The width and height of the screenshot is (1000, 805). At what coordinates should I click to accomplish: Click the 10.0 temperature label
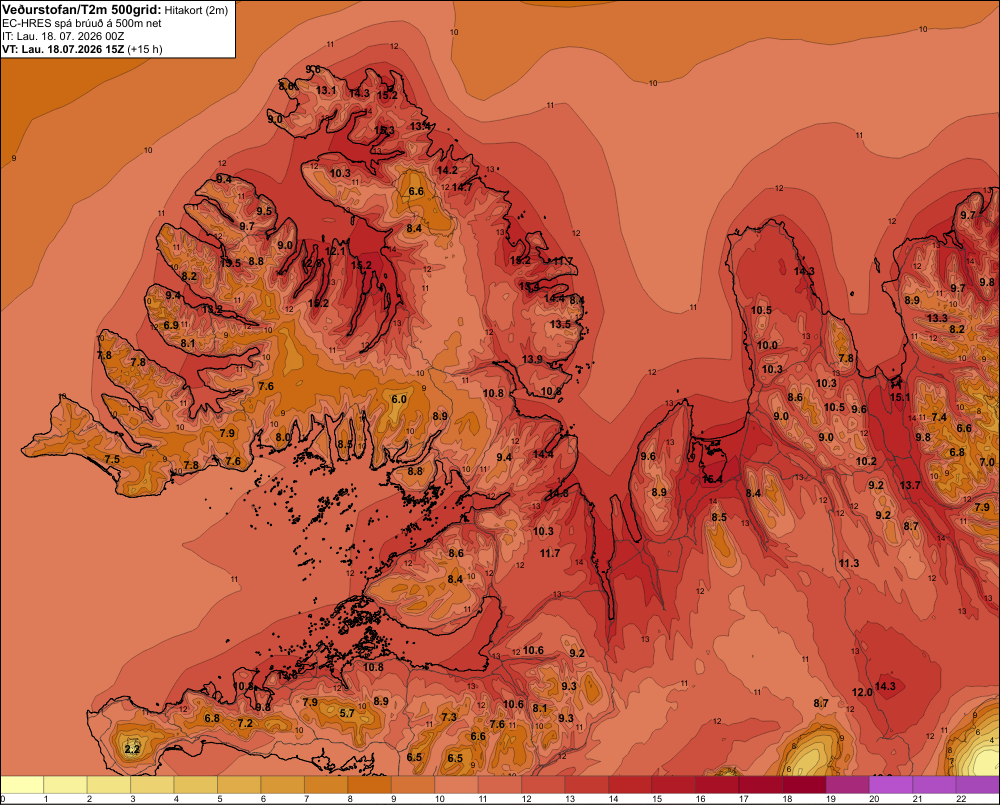(x=767, y=345)
